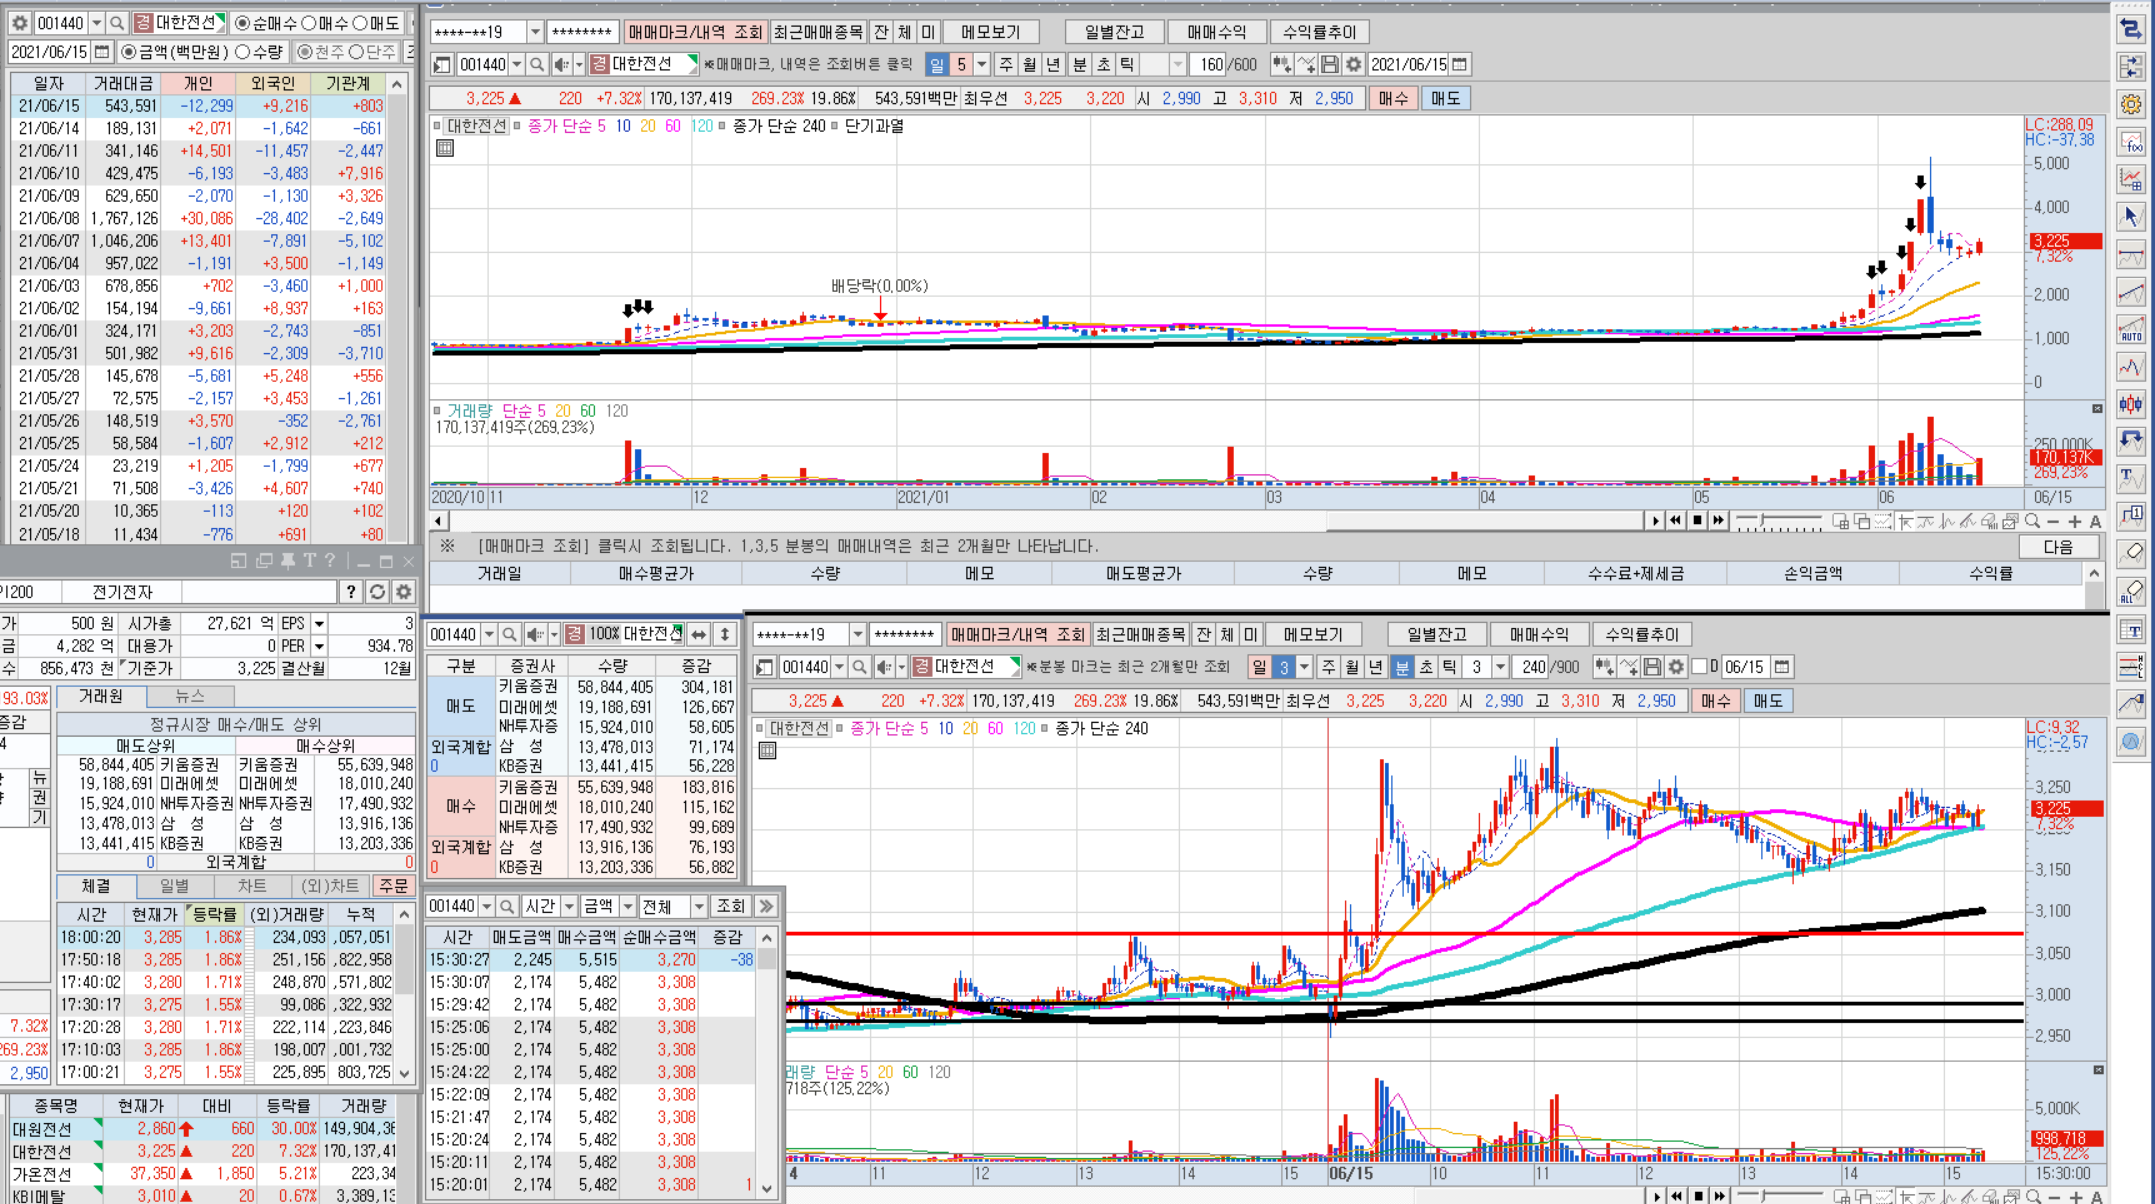Click help question mark in 전기전자 panel
Screen dimensions: 2155x1204
click(x=351, y=592)
